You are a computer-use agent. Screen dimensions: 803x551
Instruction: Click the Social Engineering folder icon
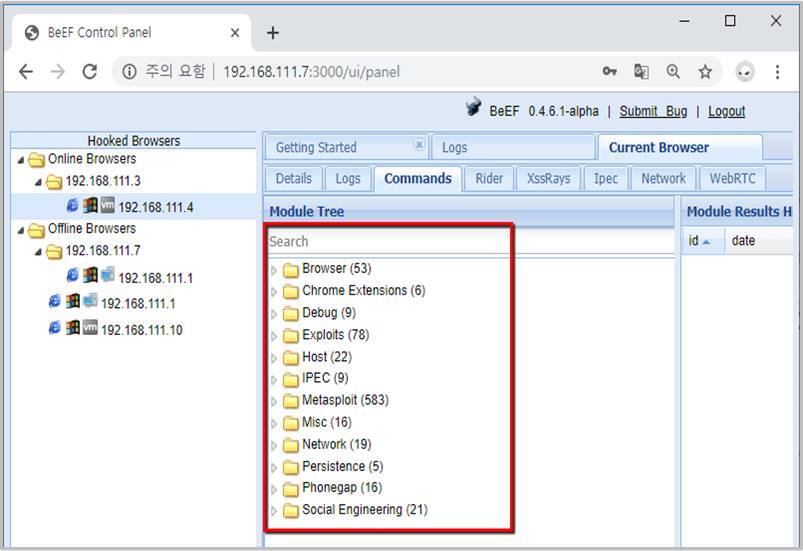[x=291, y=511]
